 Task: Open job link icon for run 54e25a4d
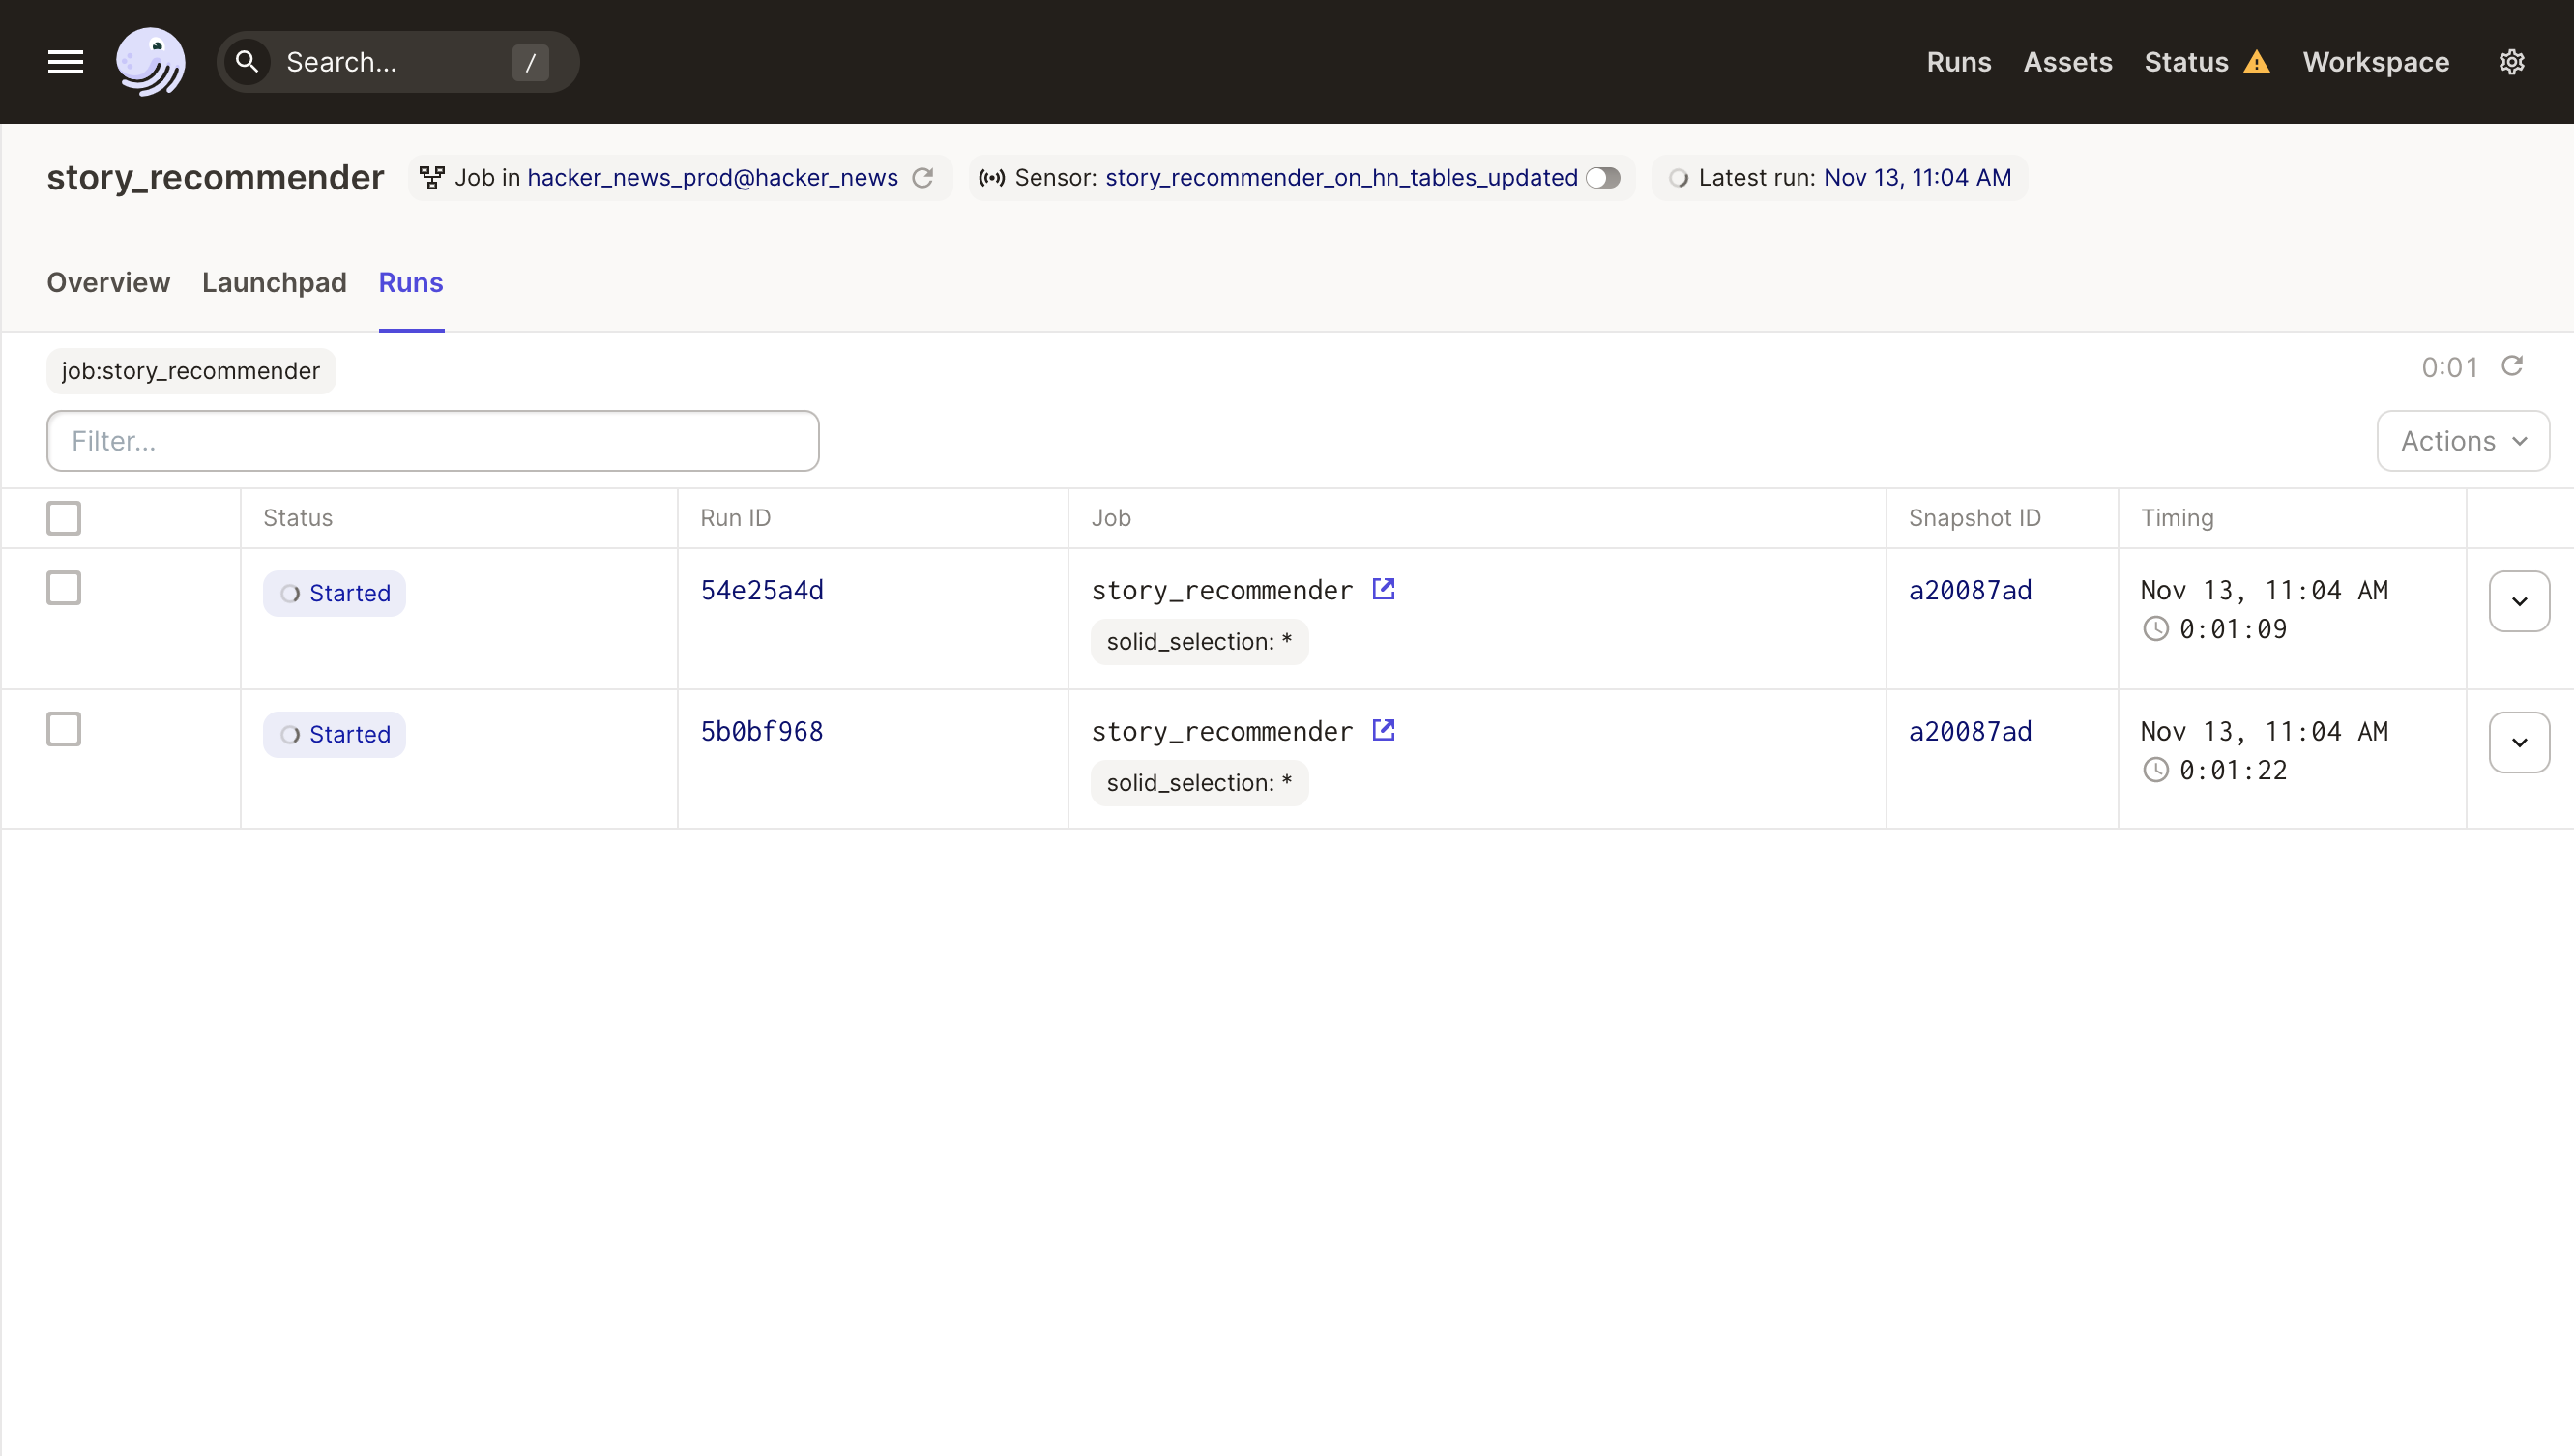[x=1383, y=589]
